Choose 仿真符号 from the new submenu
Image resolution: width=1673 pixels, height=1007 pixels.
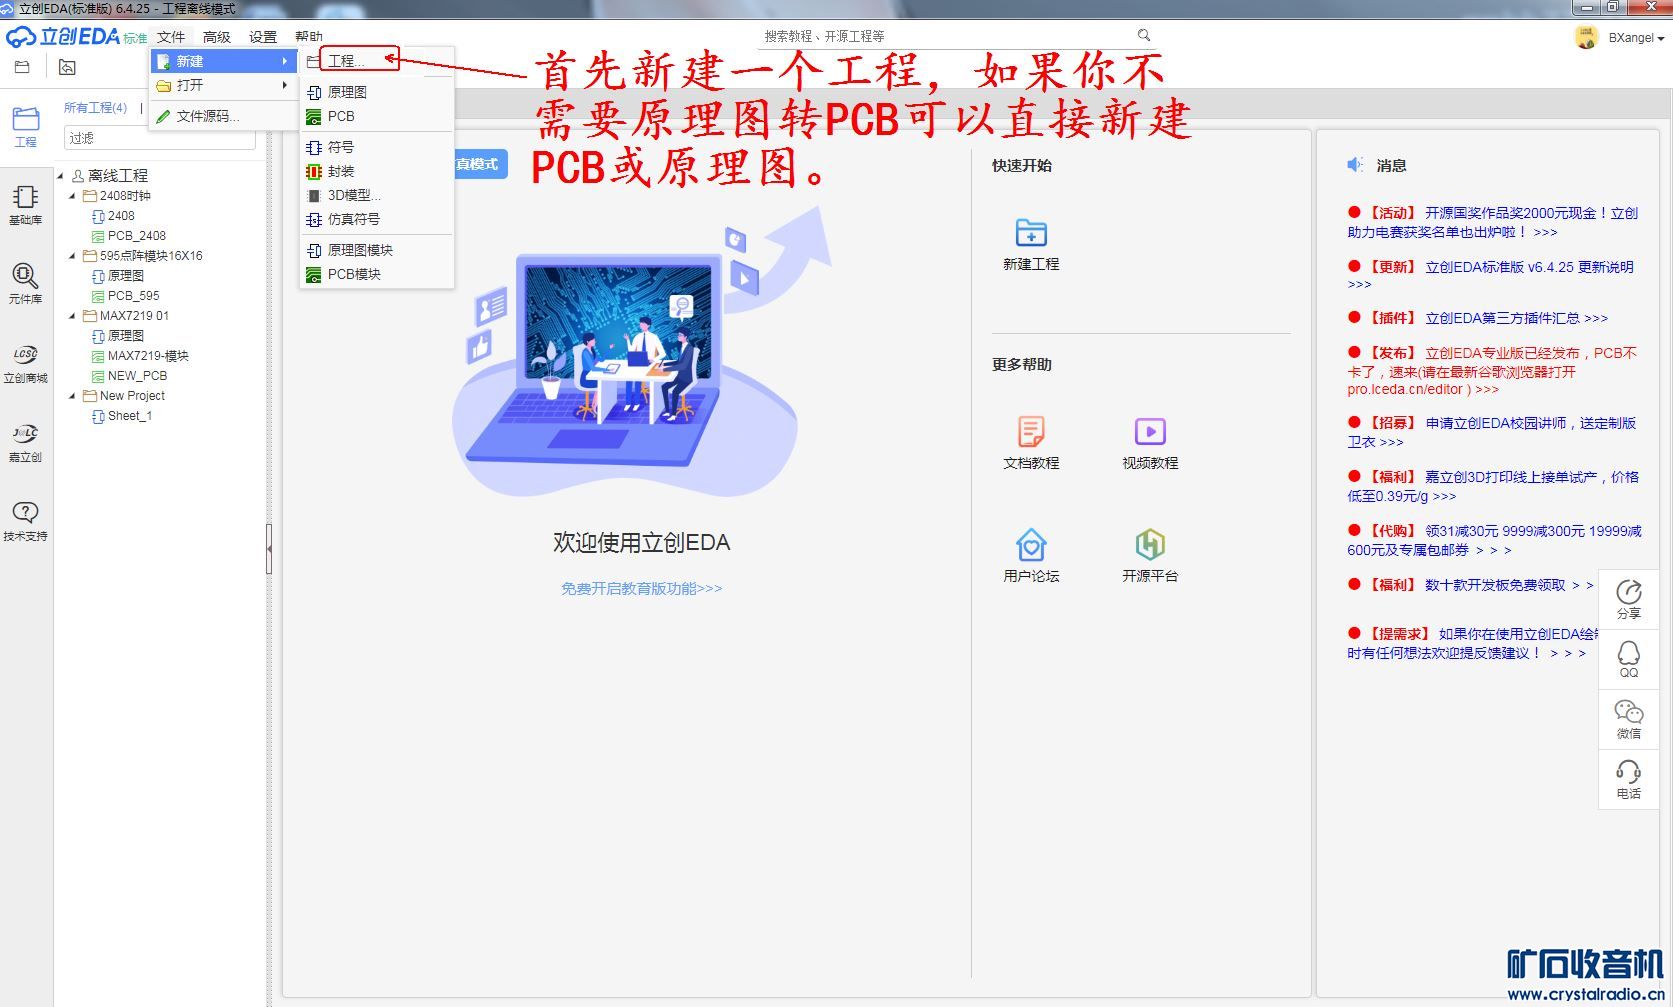click(378, 219)
